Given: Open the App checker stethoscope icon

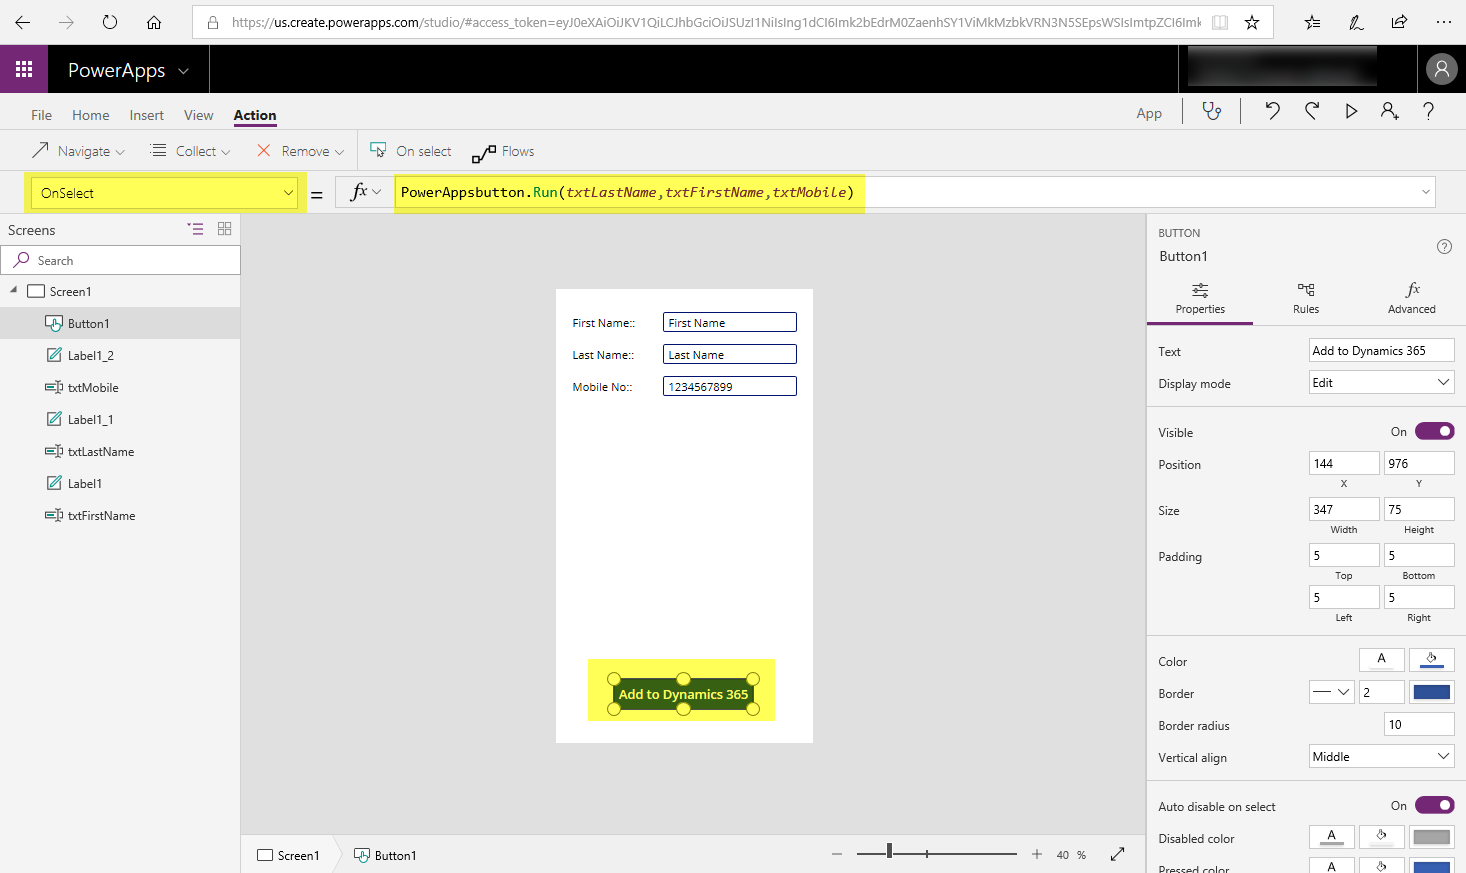Looking at the screenshot, I should [1212, 111].
